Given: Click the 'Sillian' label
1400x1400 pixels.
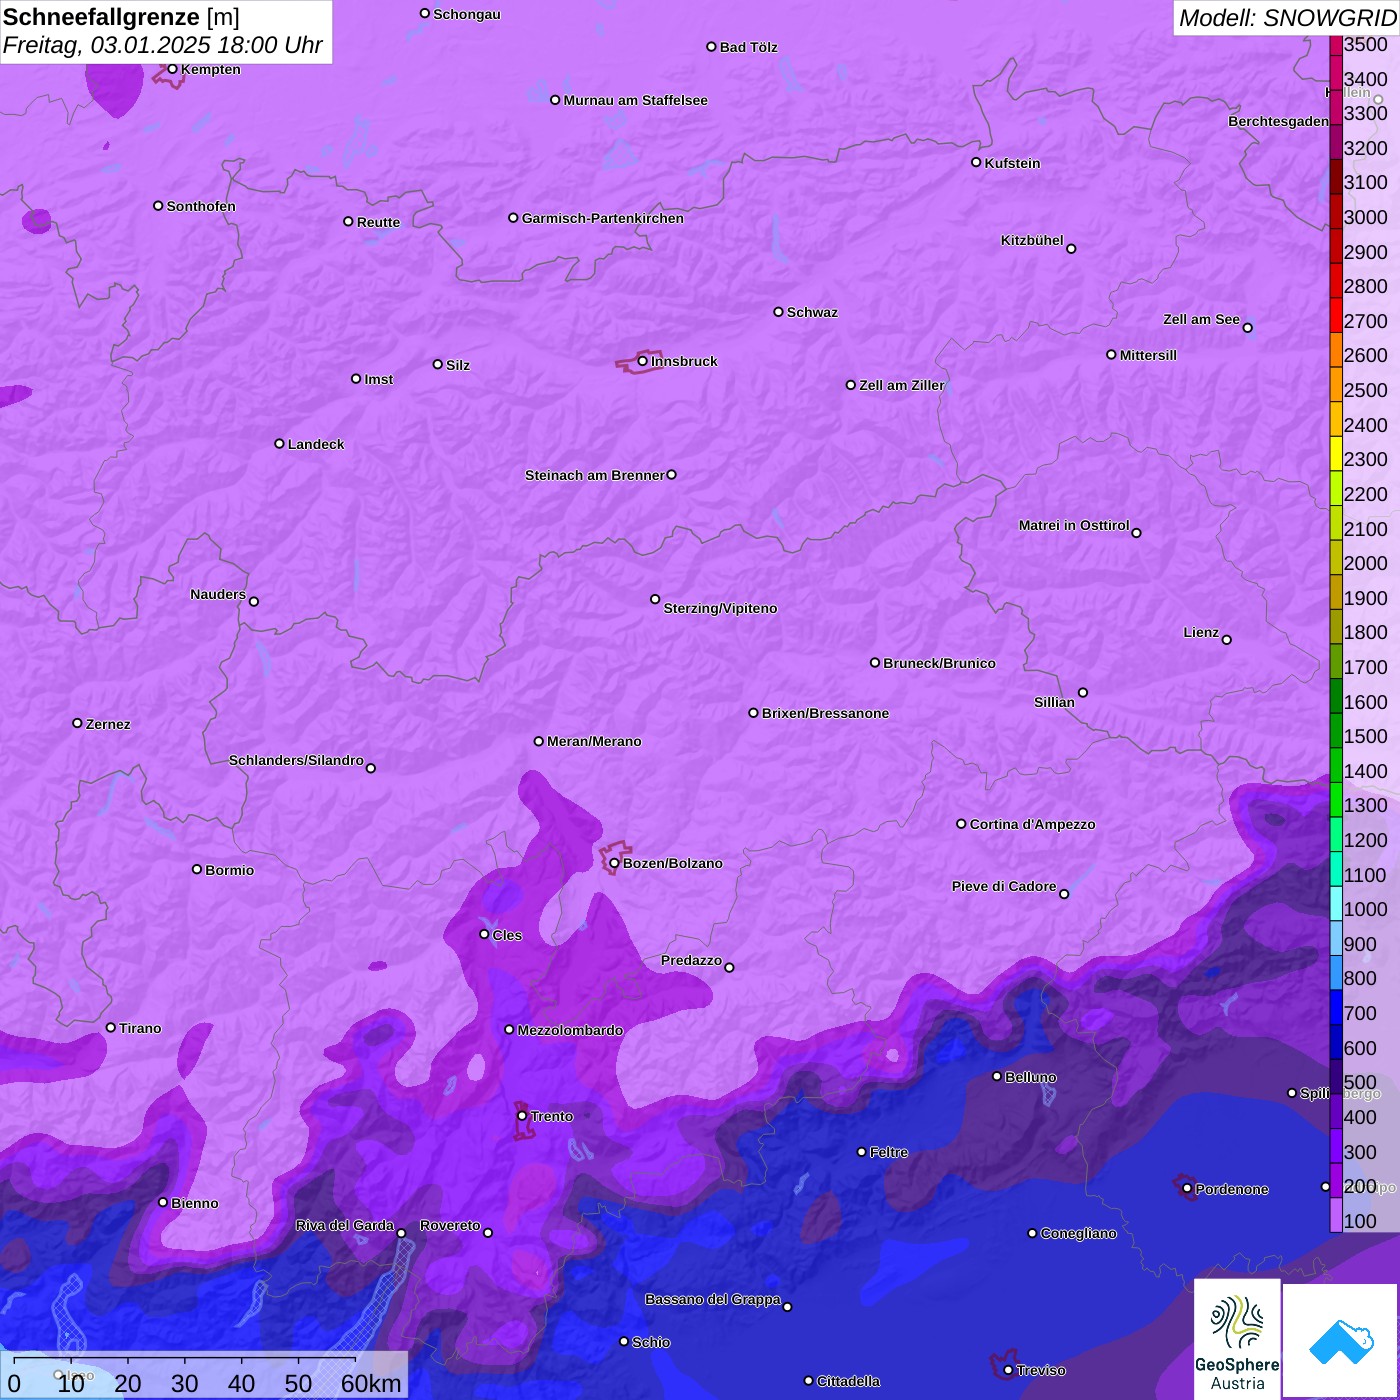Looking at the screenshot, I should tap(1054, 702).
